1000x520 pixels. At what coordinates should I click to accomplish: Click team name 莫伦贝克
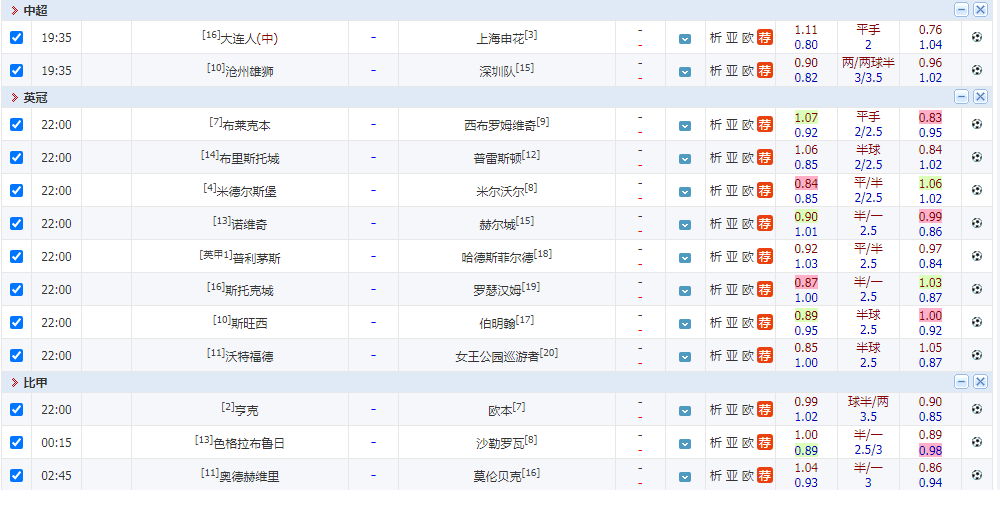pyautogui.click(x=497, y=477)
